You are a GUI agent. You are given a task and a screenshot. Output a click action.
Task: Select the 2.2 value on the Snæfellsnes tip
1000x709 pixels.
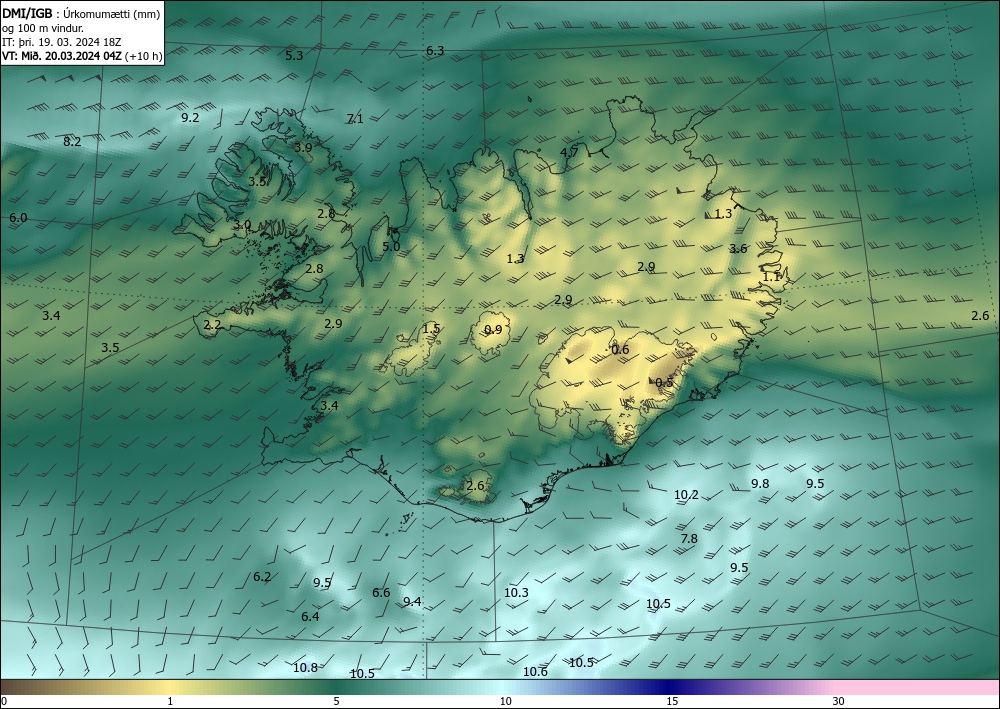click(x=212, y=325)
